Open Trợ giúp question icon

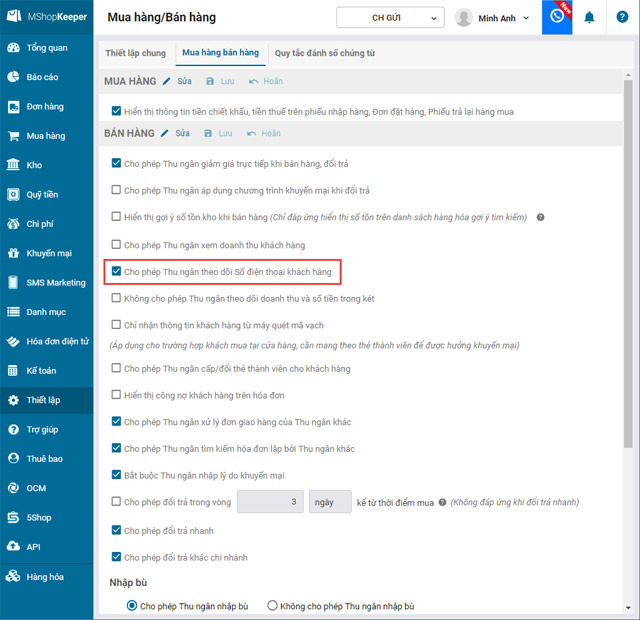[13, 429]
